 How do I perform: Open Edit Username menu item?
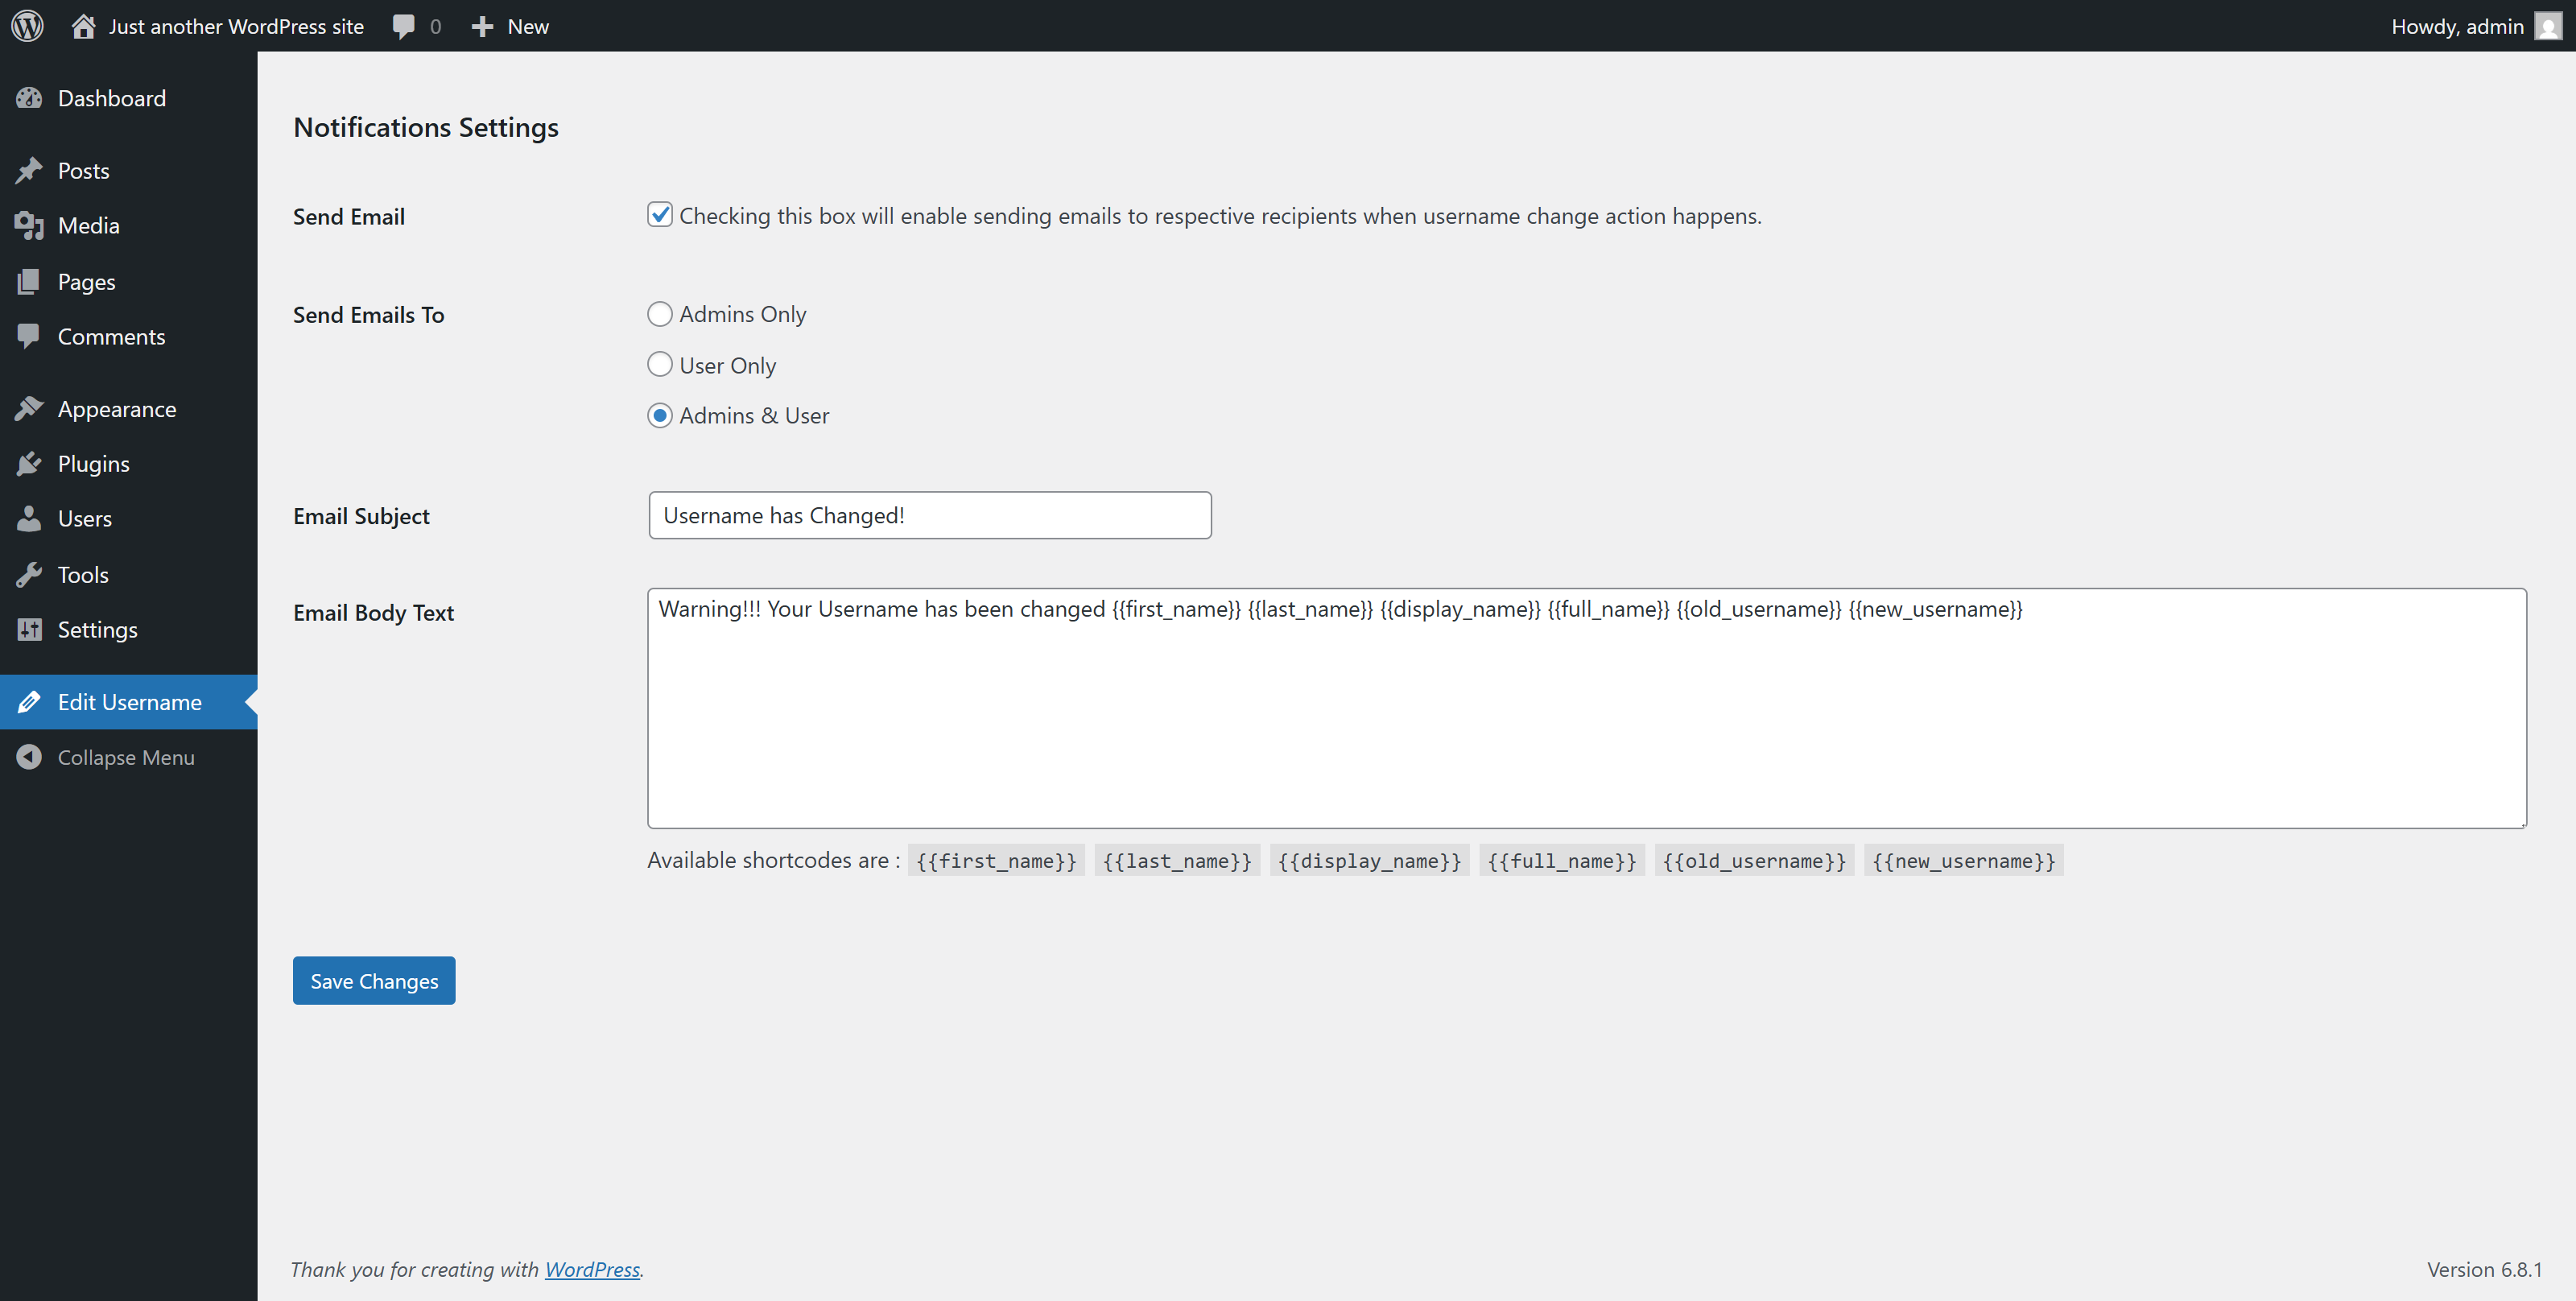click(x=129, y=702)
